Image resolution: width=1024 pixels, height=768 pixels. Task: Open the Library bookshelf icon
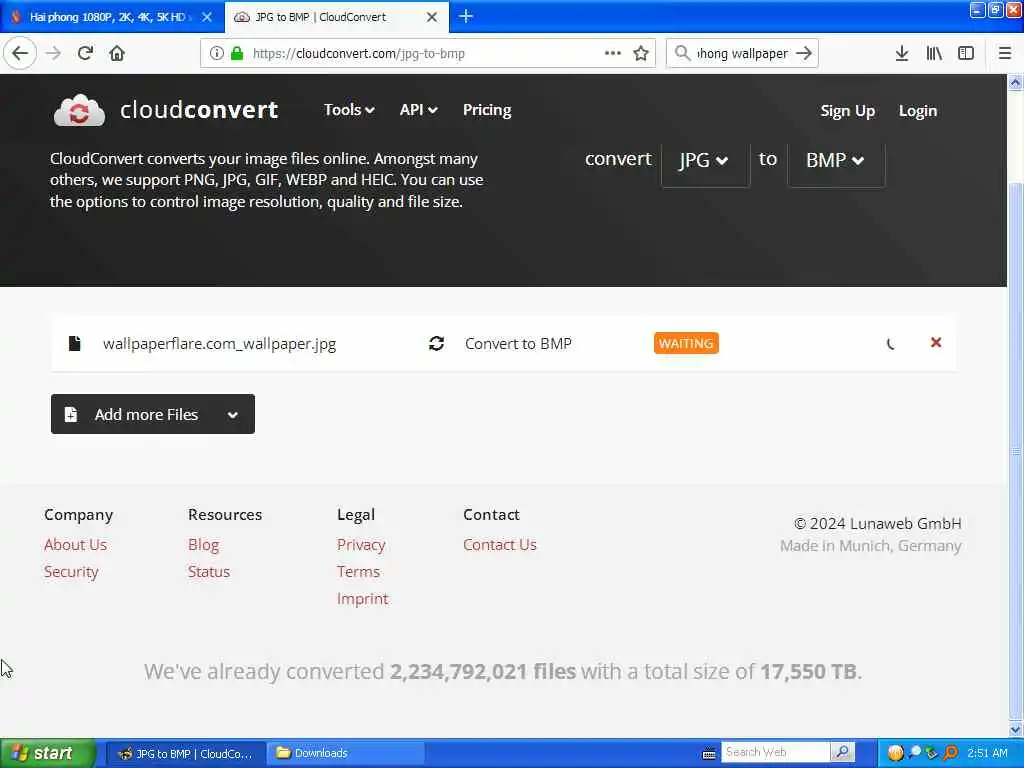[x=934, y=53]
